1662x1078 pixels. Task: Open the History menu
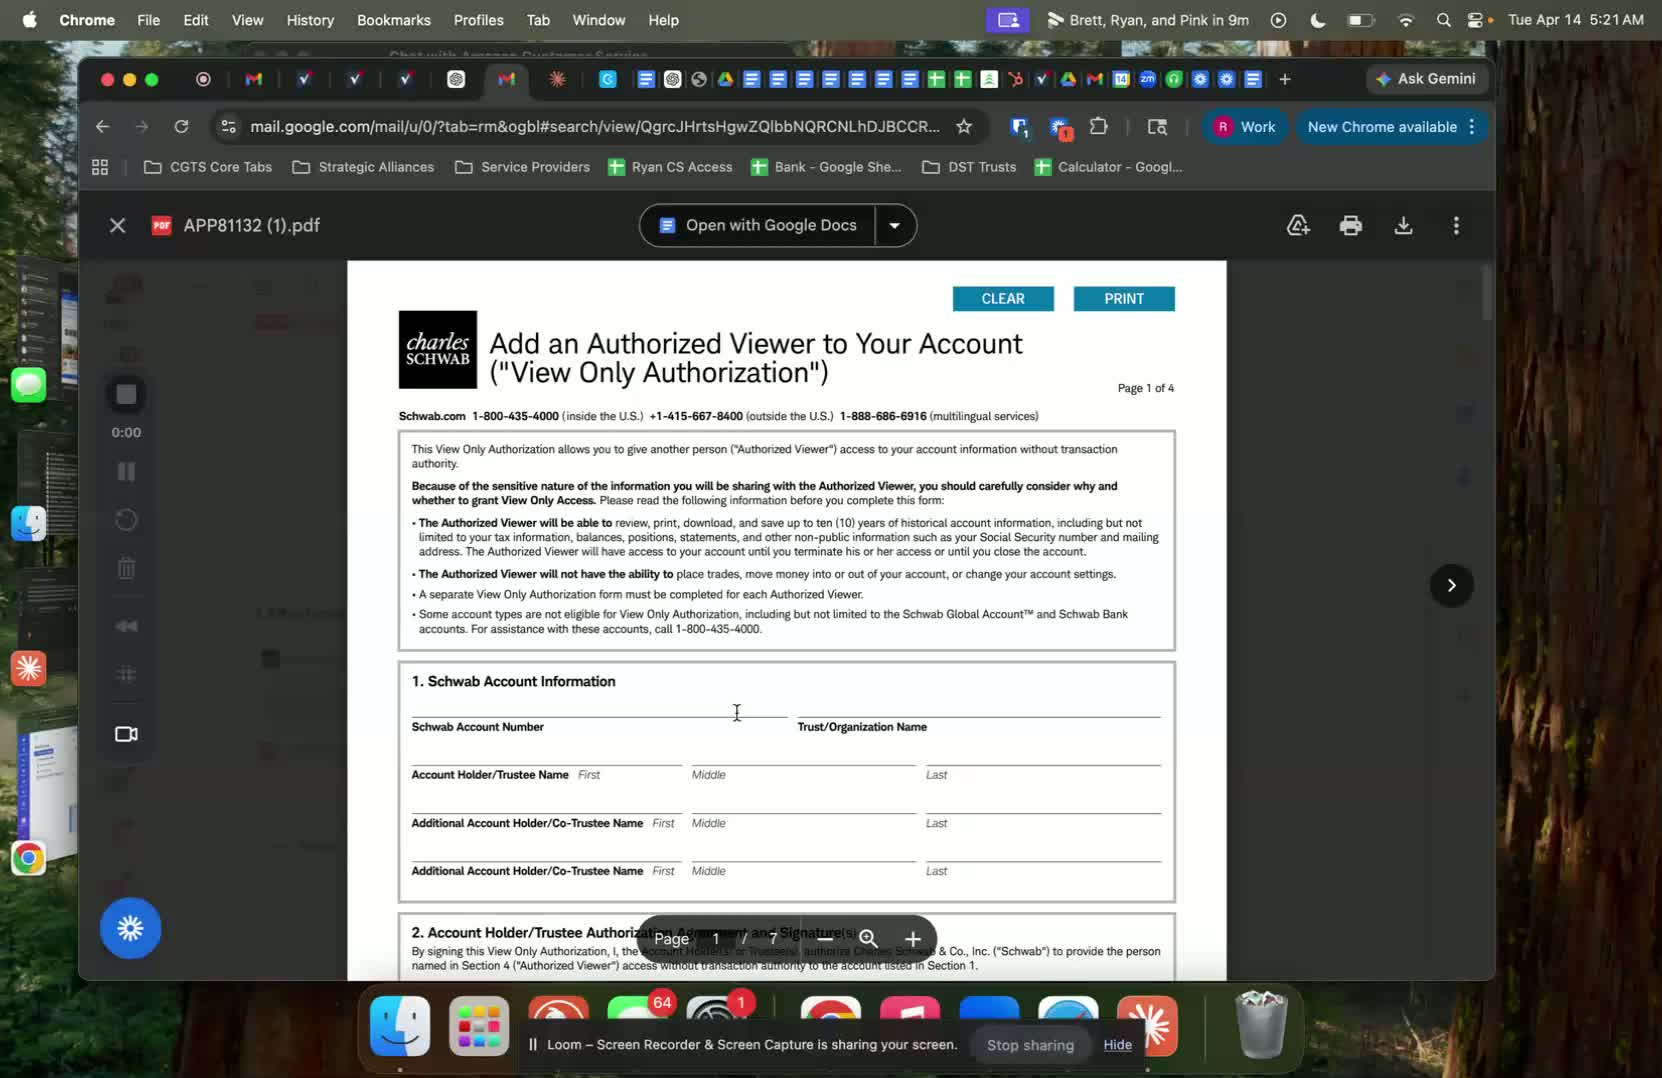pos(310,20)
